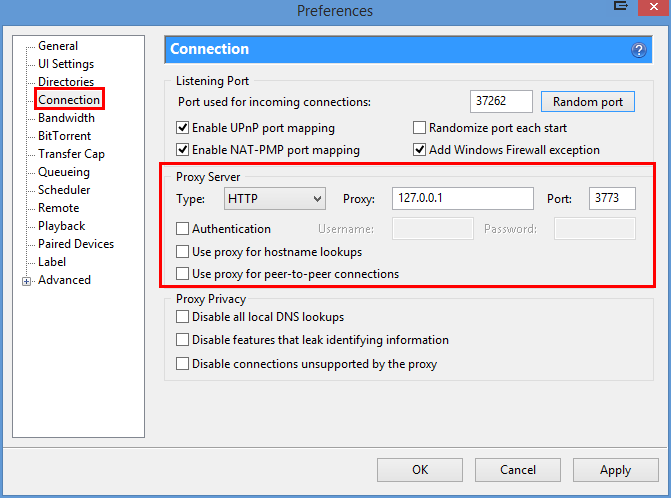Screen dimensions: 671x498
Task: Enable Randomize port each start
Action: (419, 128)
